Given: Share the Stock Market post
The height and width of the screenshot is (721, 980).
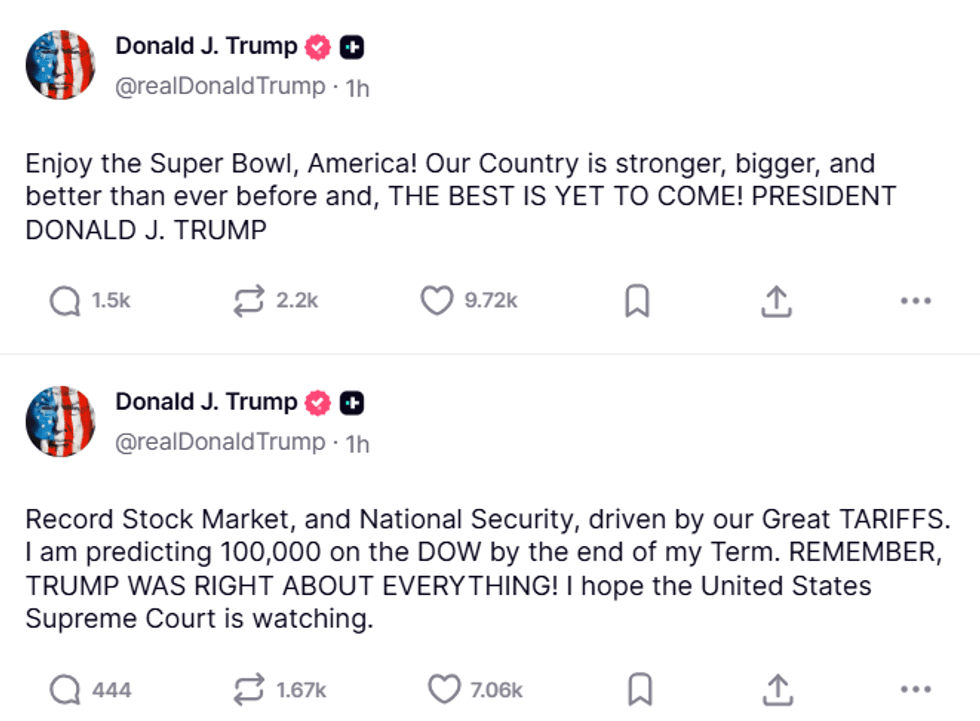Looking at the screenshot, I should [x=778, y=689].
